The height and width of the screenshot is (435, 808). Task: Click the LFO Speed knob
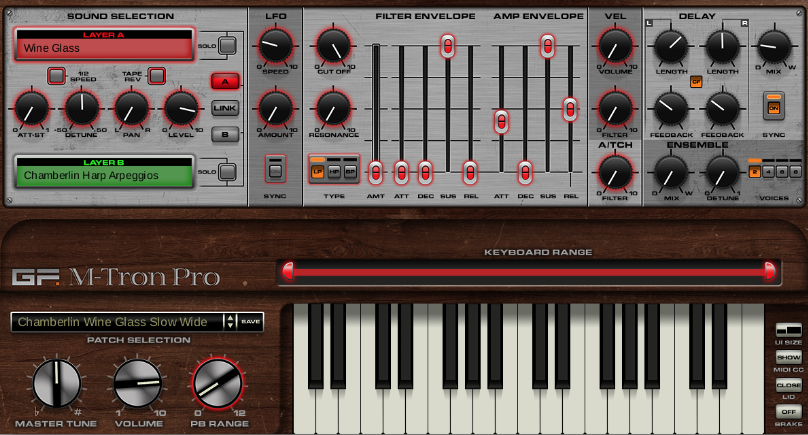(x=275, y=46)
